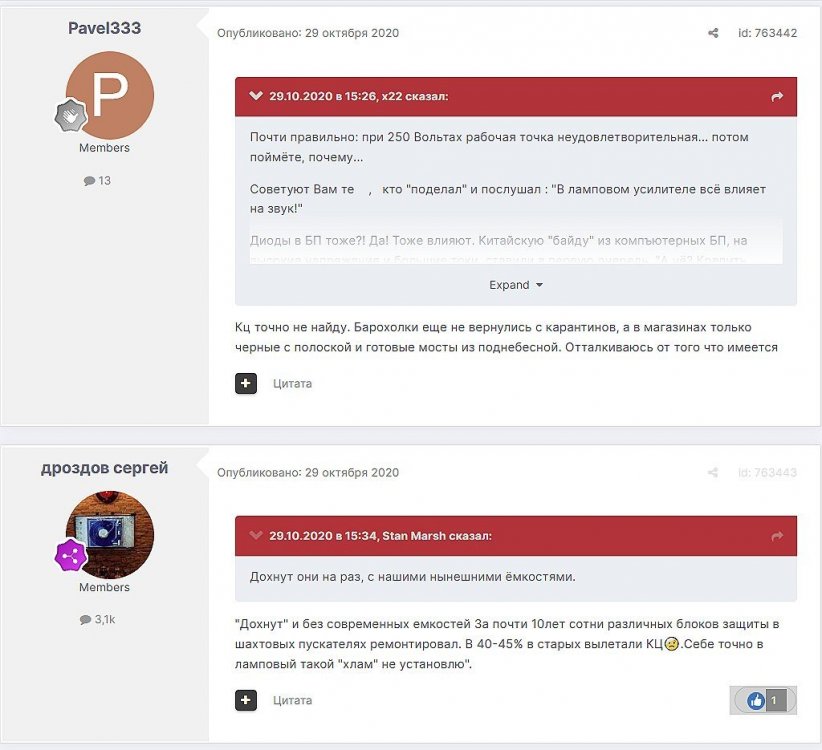The width and height of the screenshot is (822, 750).
Task: Click дроздов сергей's purple rank badge
Action: click(71, 555)
